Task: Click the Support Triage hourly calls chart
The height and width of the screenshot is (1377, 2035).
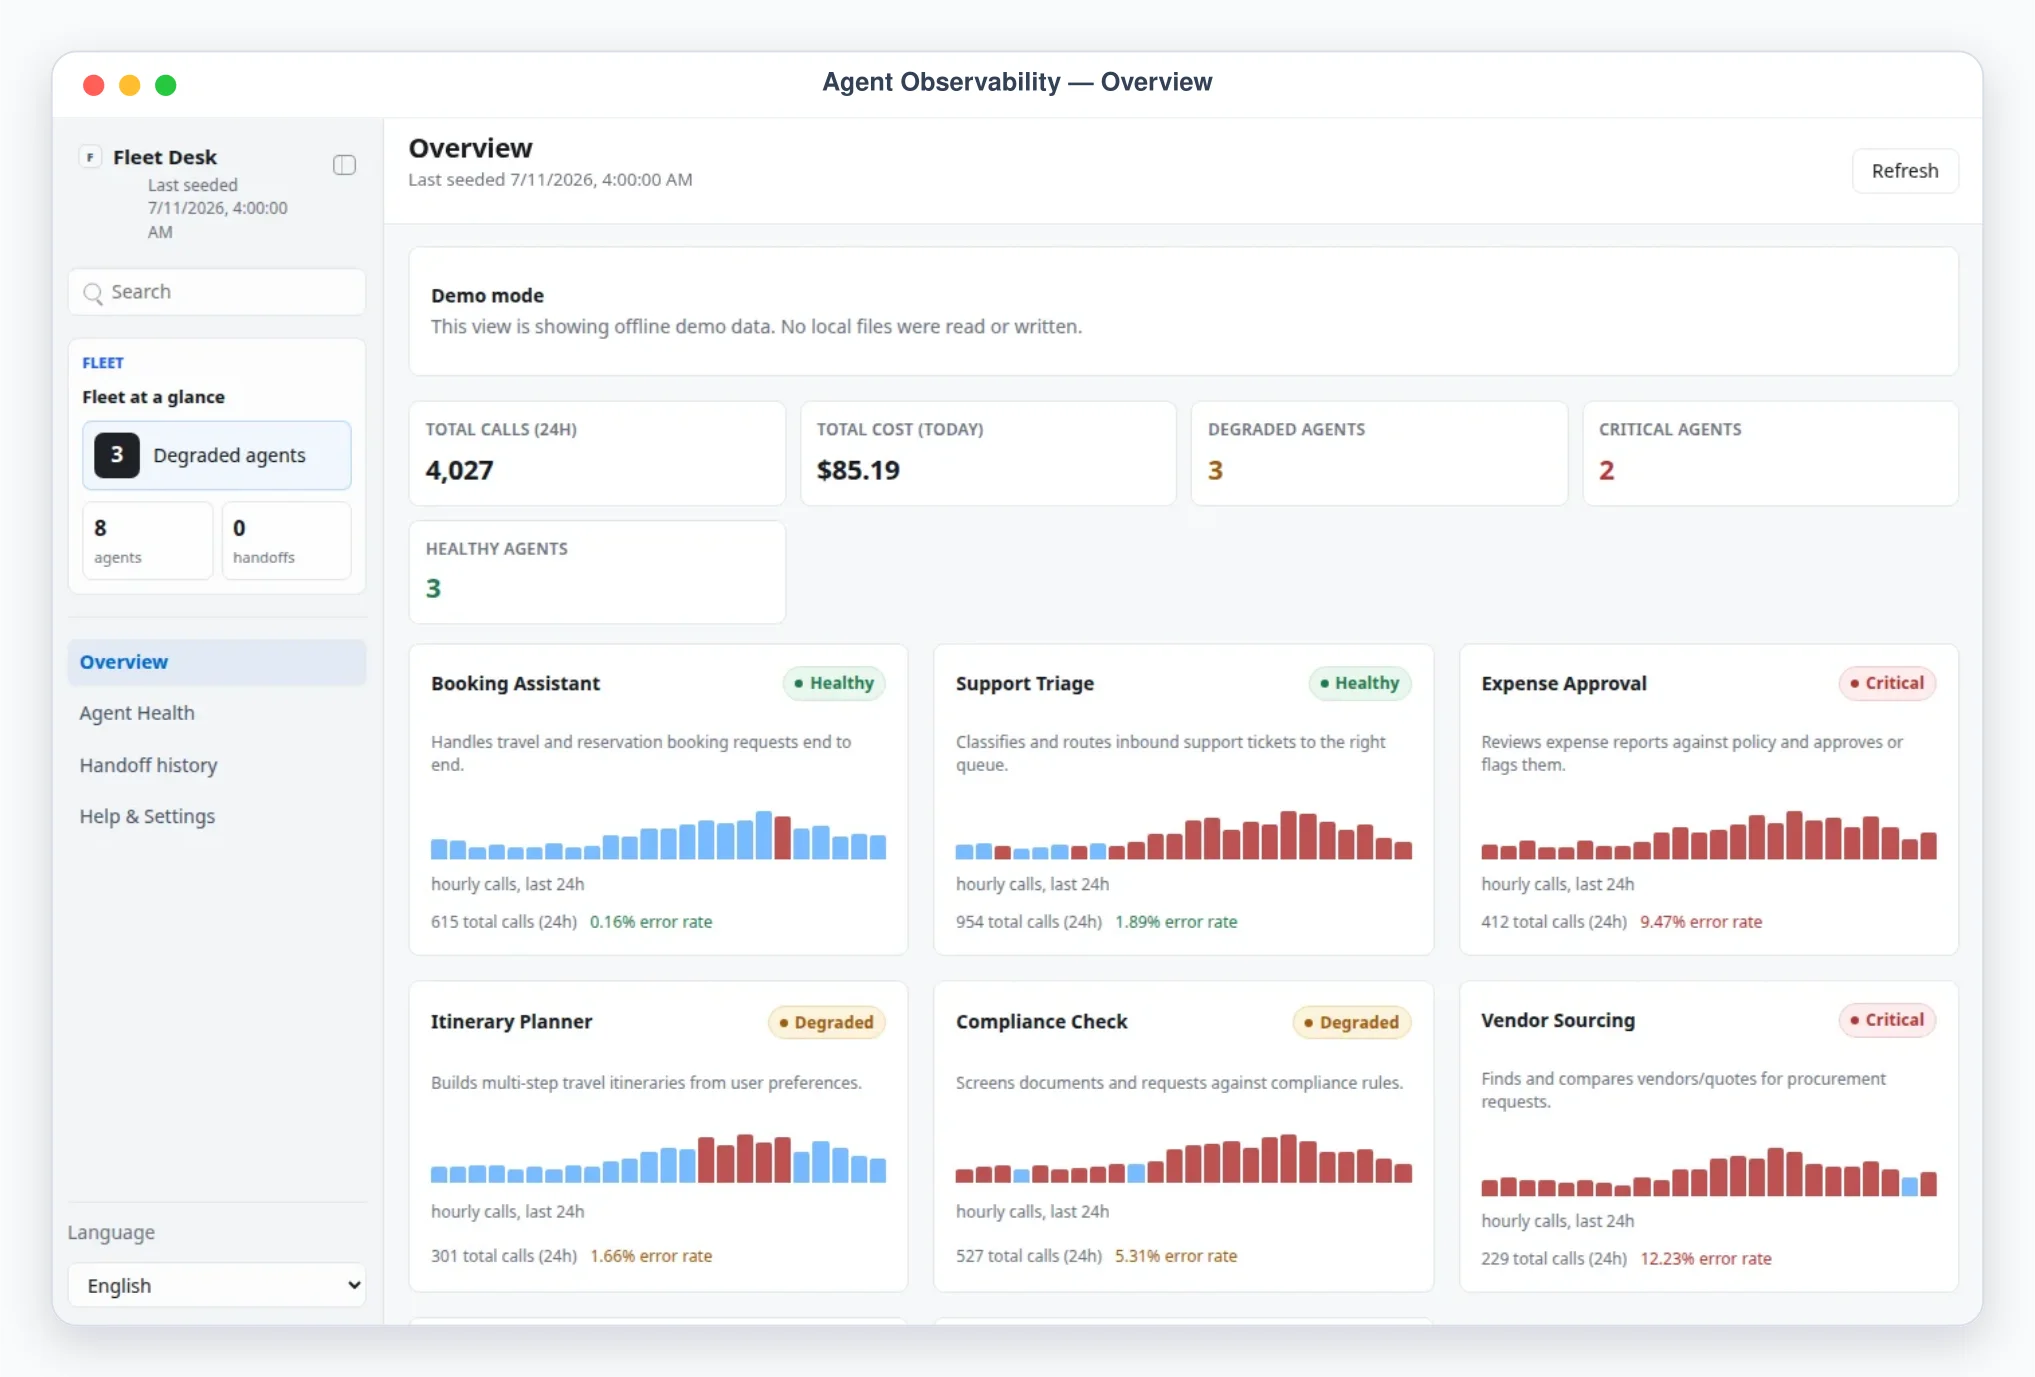Action: (1183, 835)
